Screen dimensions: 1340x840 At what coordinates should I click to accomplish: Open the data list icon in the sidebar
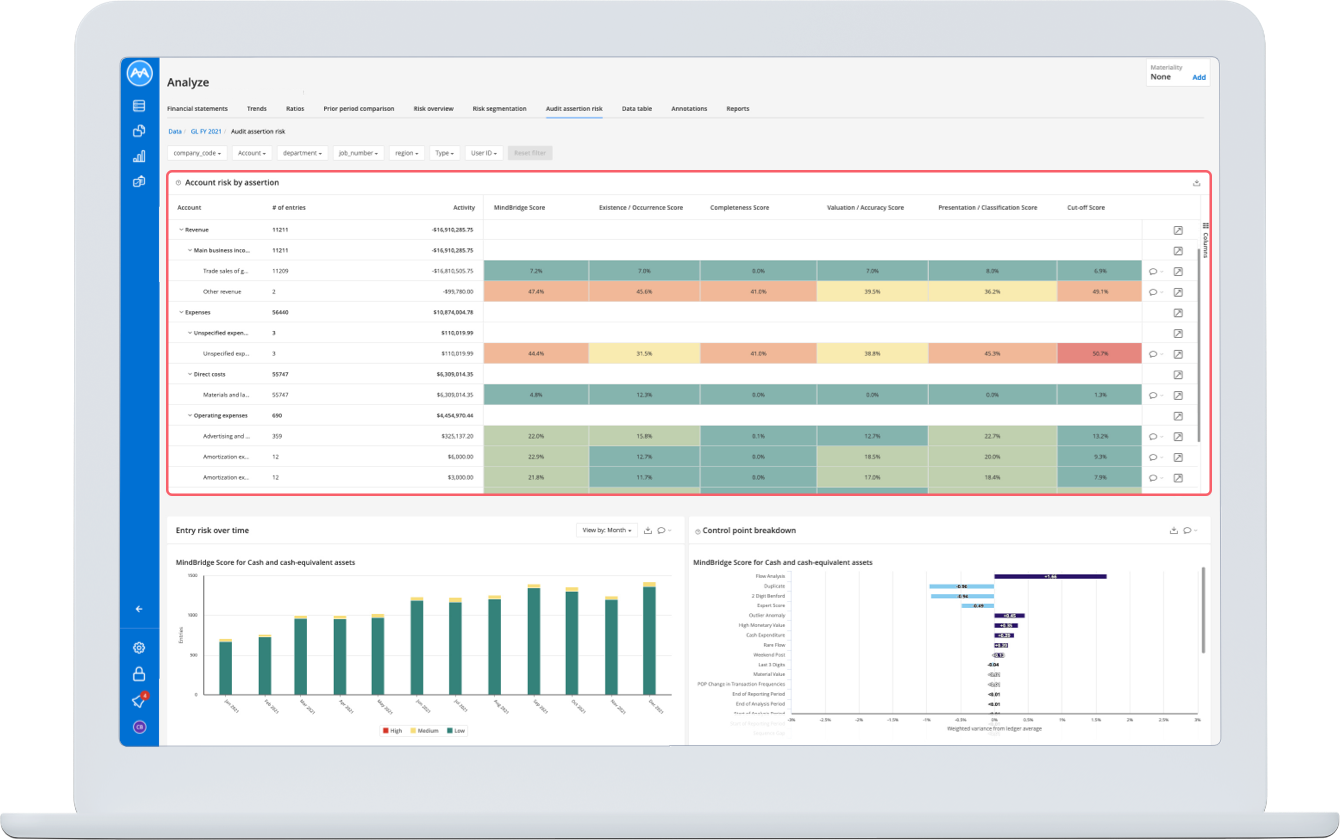pyautogui.click(x=139, y=105)
